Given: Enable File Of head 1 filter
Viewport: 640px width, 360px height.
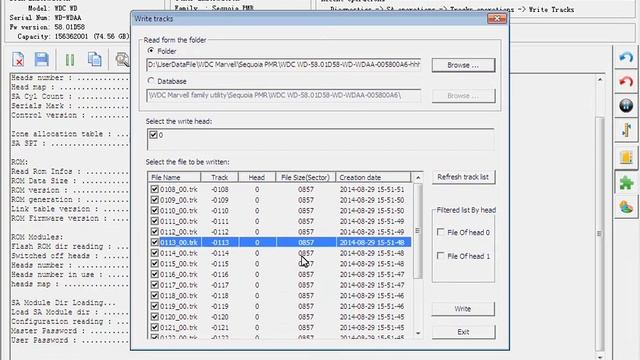Looking at the screenshot, I should [x=440, y=256].
